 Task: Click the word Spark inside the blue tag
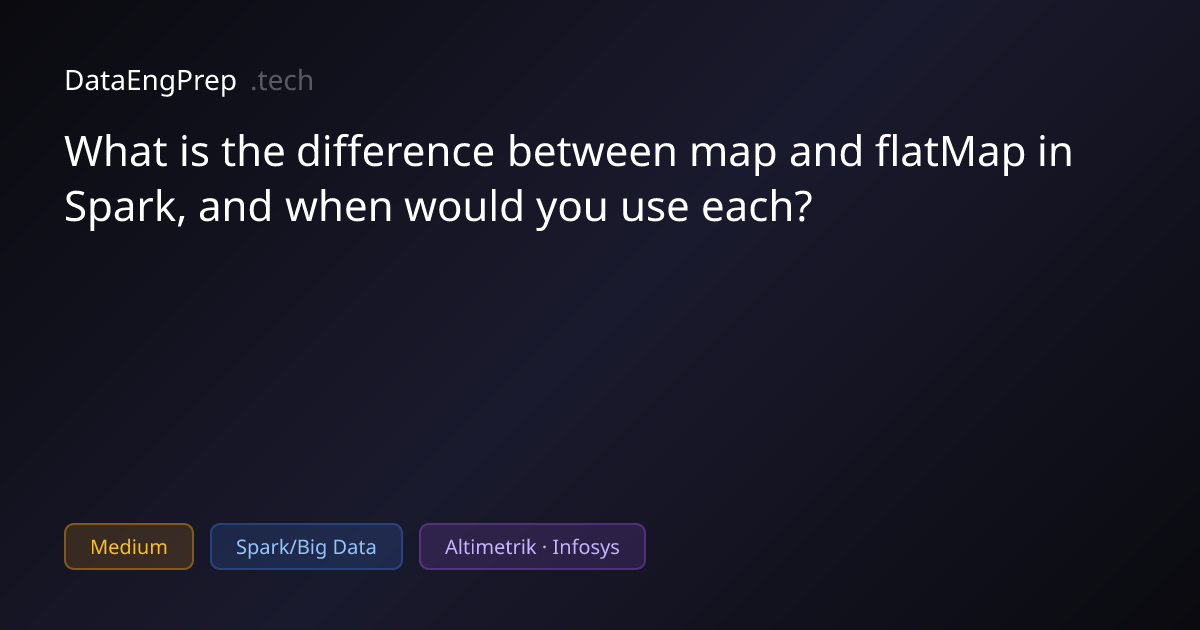pos(261,547)
